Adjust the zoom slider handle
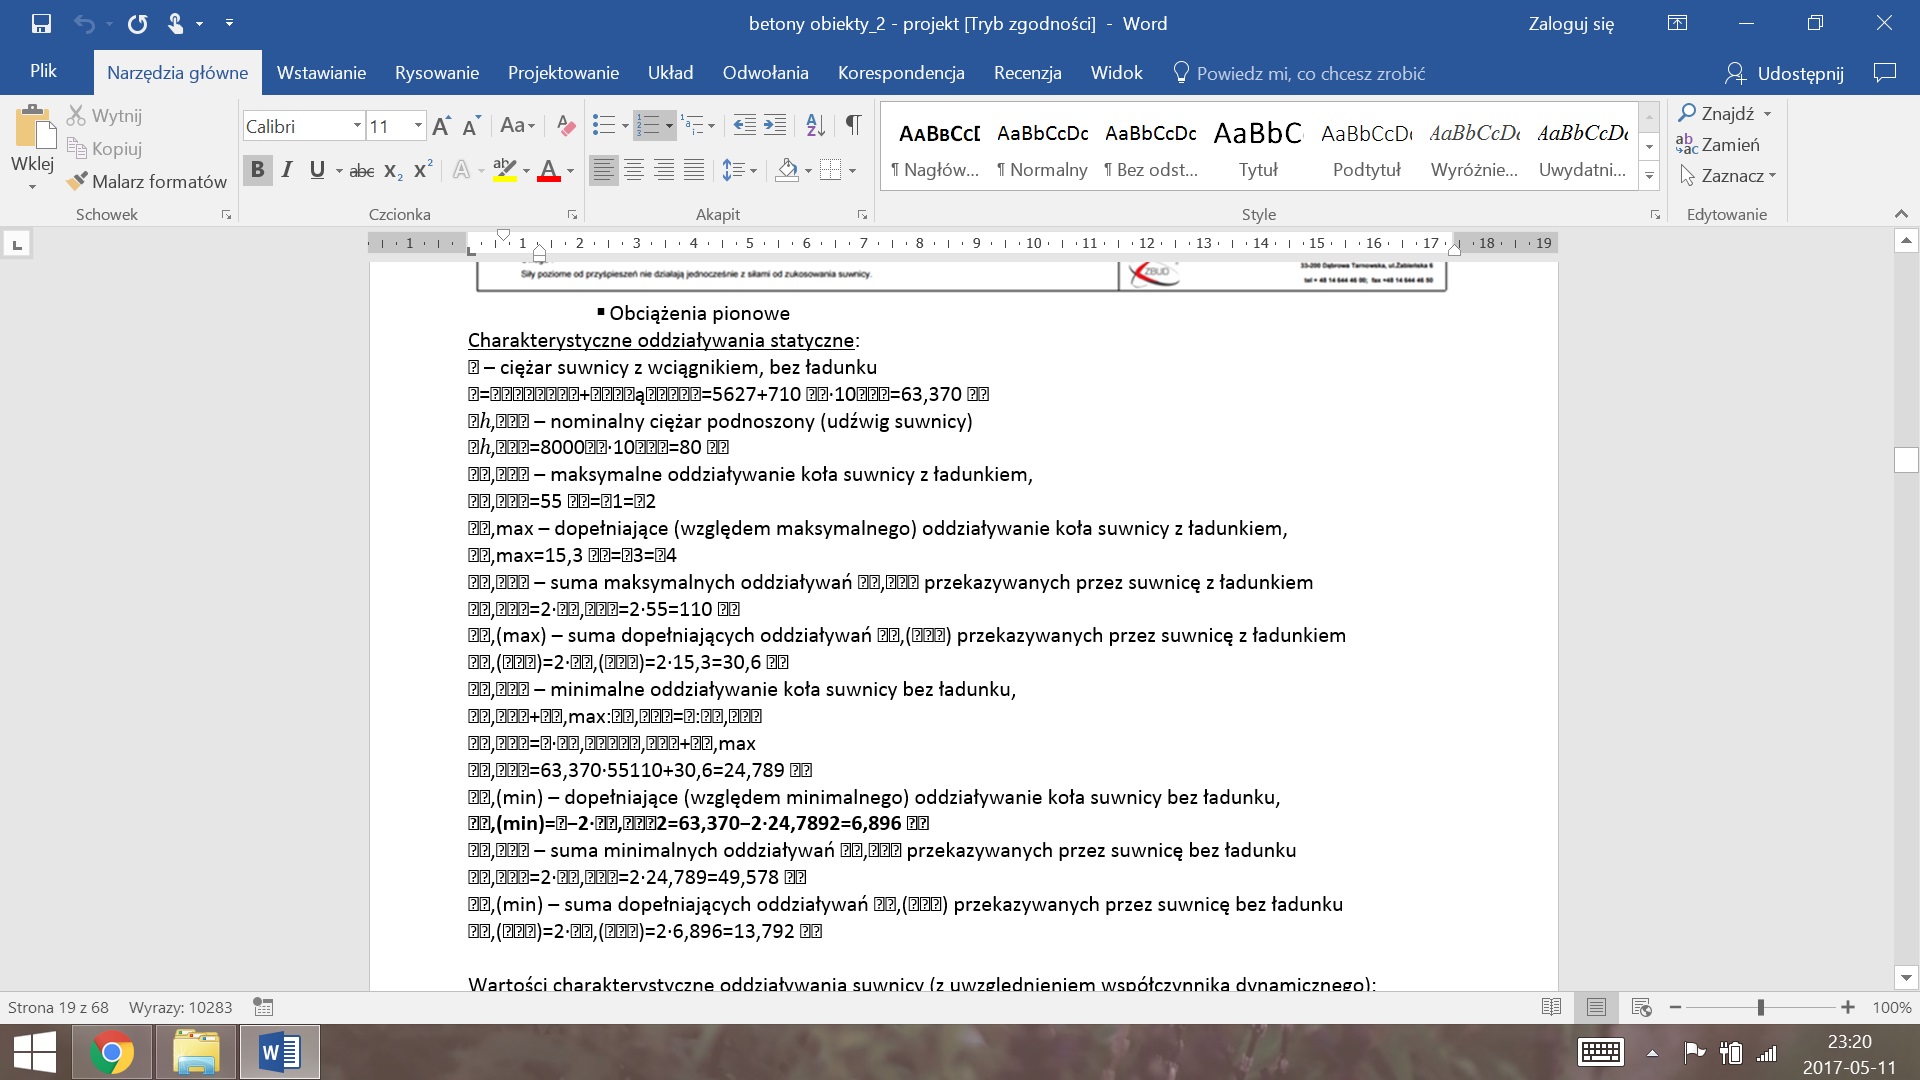This screenshot has height=1080, width=1920. point(1761,1007)
